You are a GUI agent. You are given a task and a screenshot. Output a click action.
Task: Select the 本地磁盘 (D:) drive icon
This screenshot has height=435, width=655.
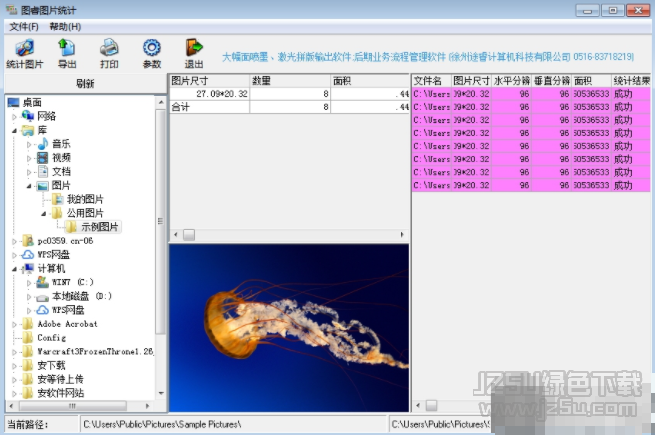tap(43, 297)
